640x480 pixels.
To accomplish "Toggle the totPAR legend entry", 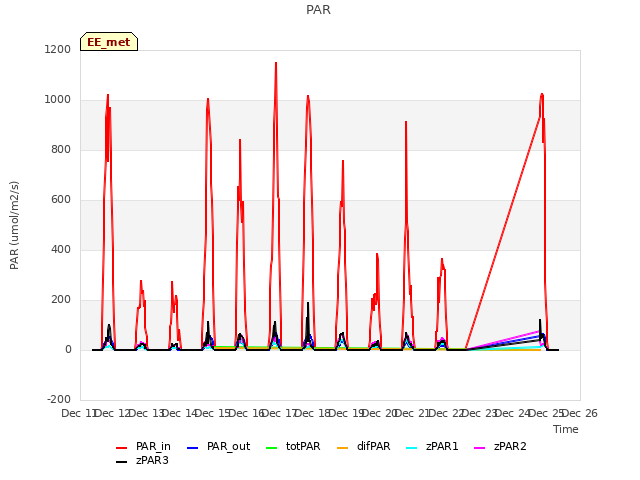I will (293, 447).
